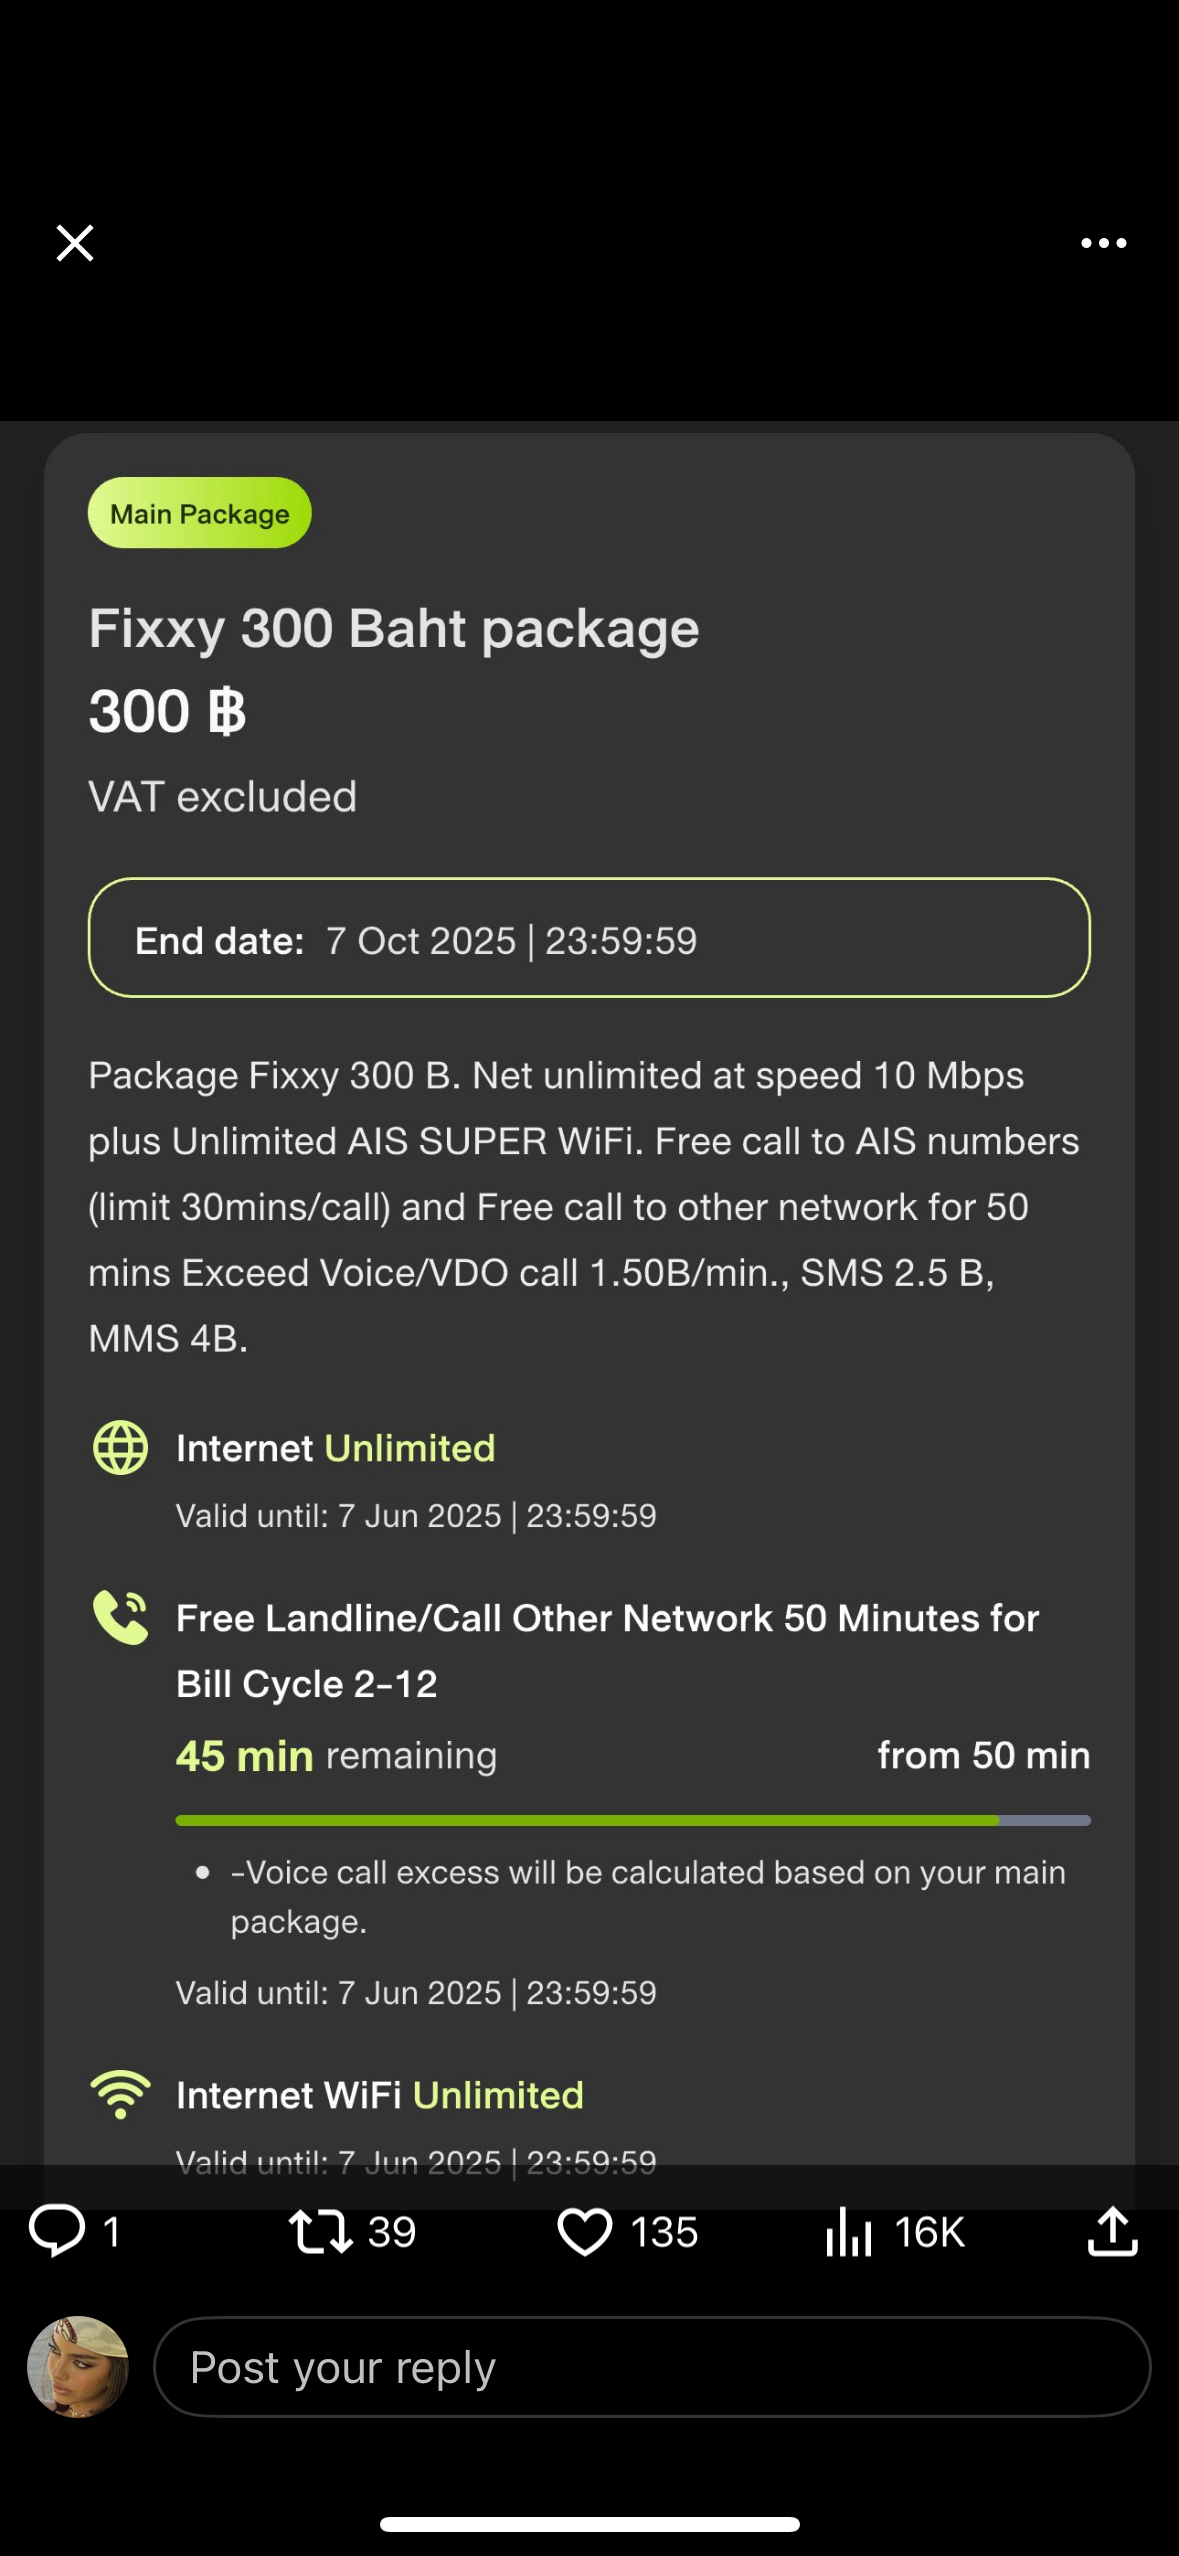The width and height of the screenshot is (1179, 2556).
Task: Tap the reply speech bubble icon
Action: pos(57,2231)
